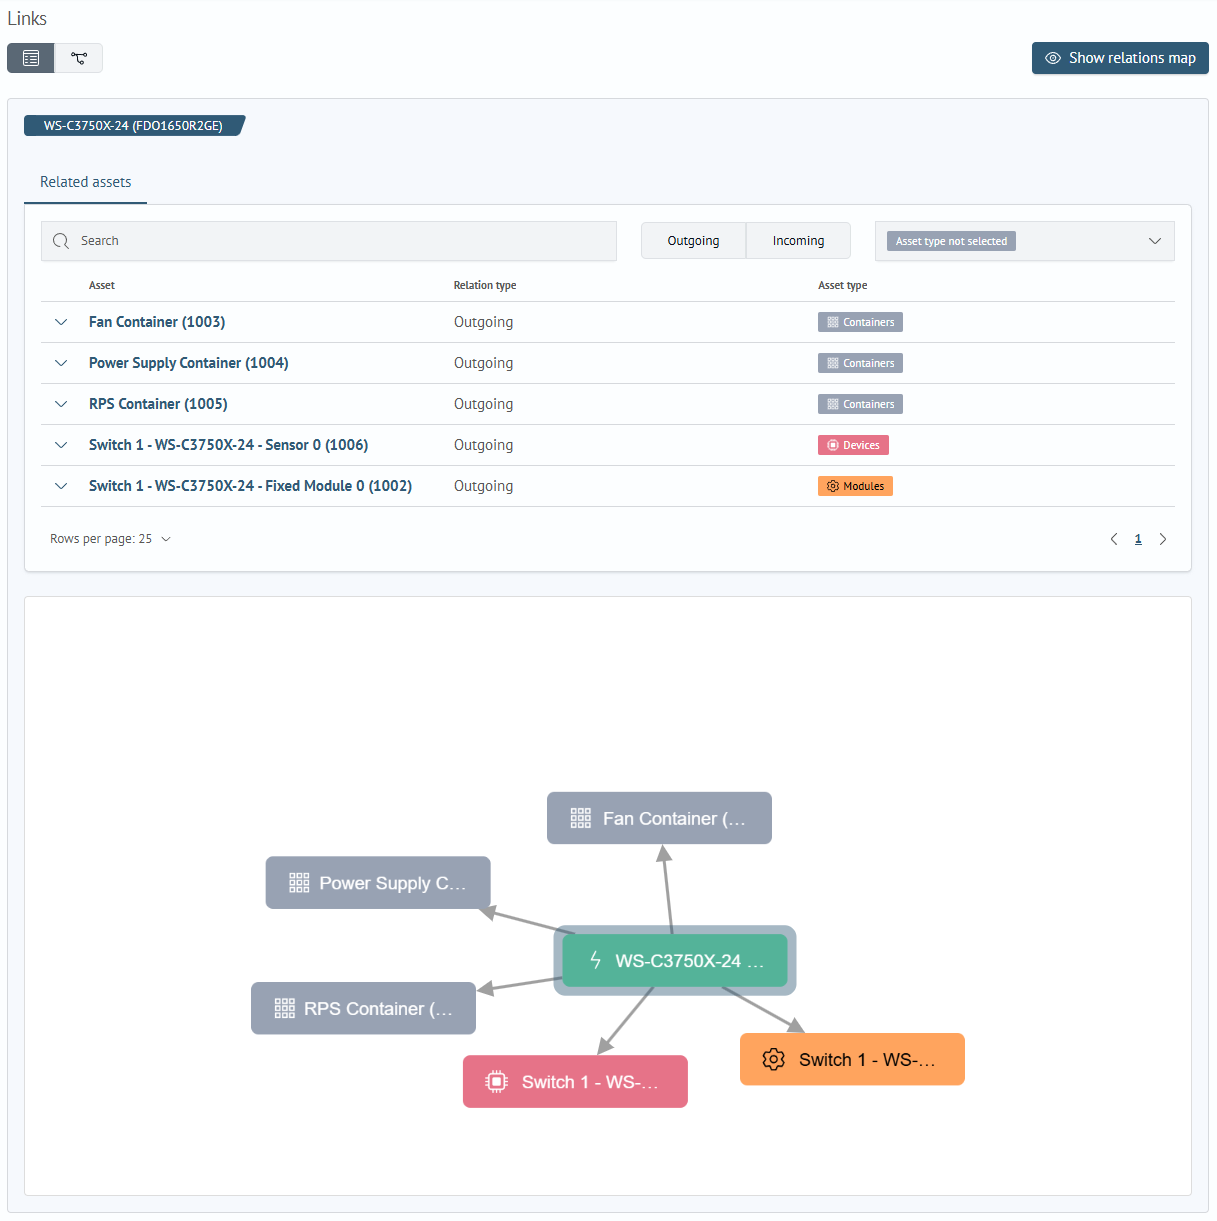Select the RPS Container graph node
This screenshot has height=1221, width=1217.
pos(363,1008)
